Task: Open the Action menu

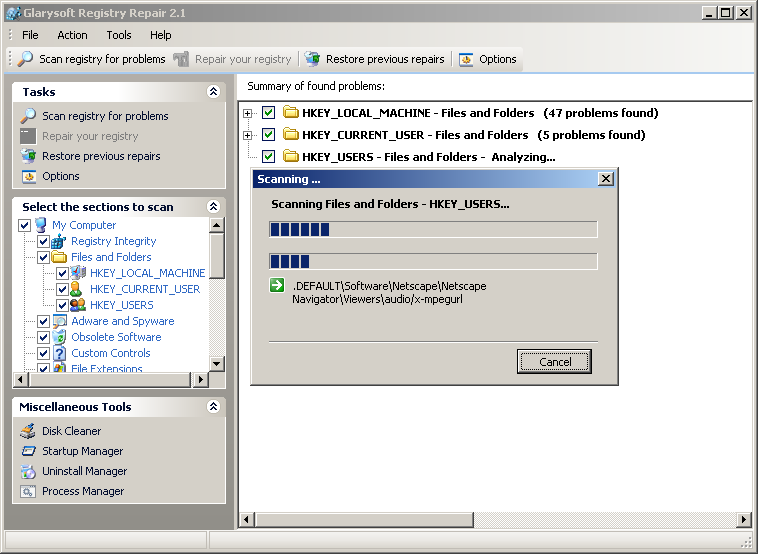Action: pyautogui.click(x=73, y=35)
